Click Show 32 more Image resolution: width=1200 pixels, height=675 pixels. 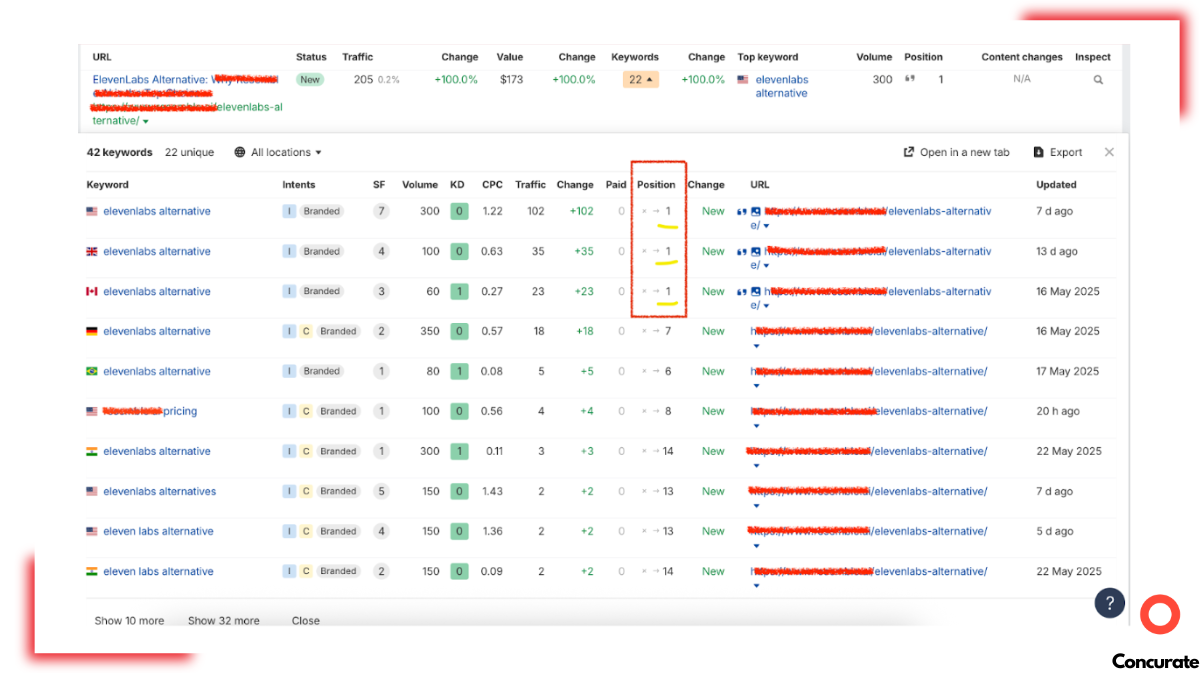224,621
